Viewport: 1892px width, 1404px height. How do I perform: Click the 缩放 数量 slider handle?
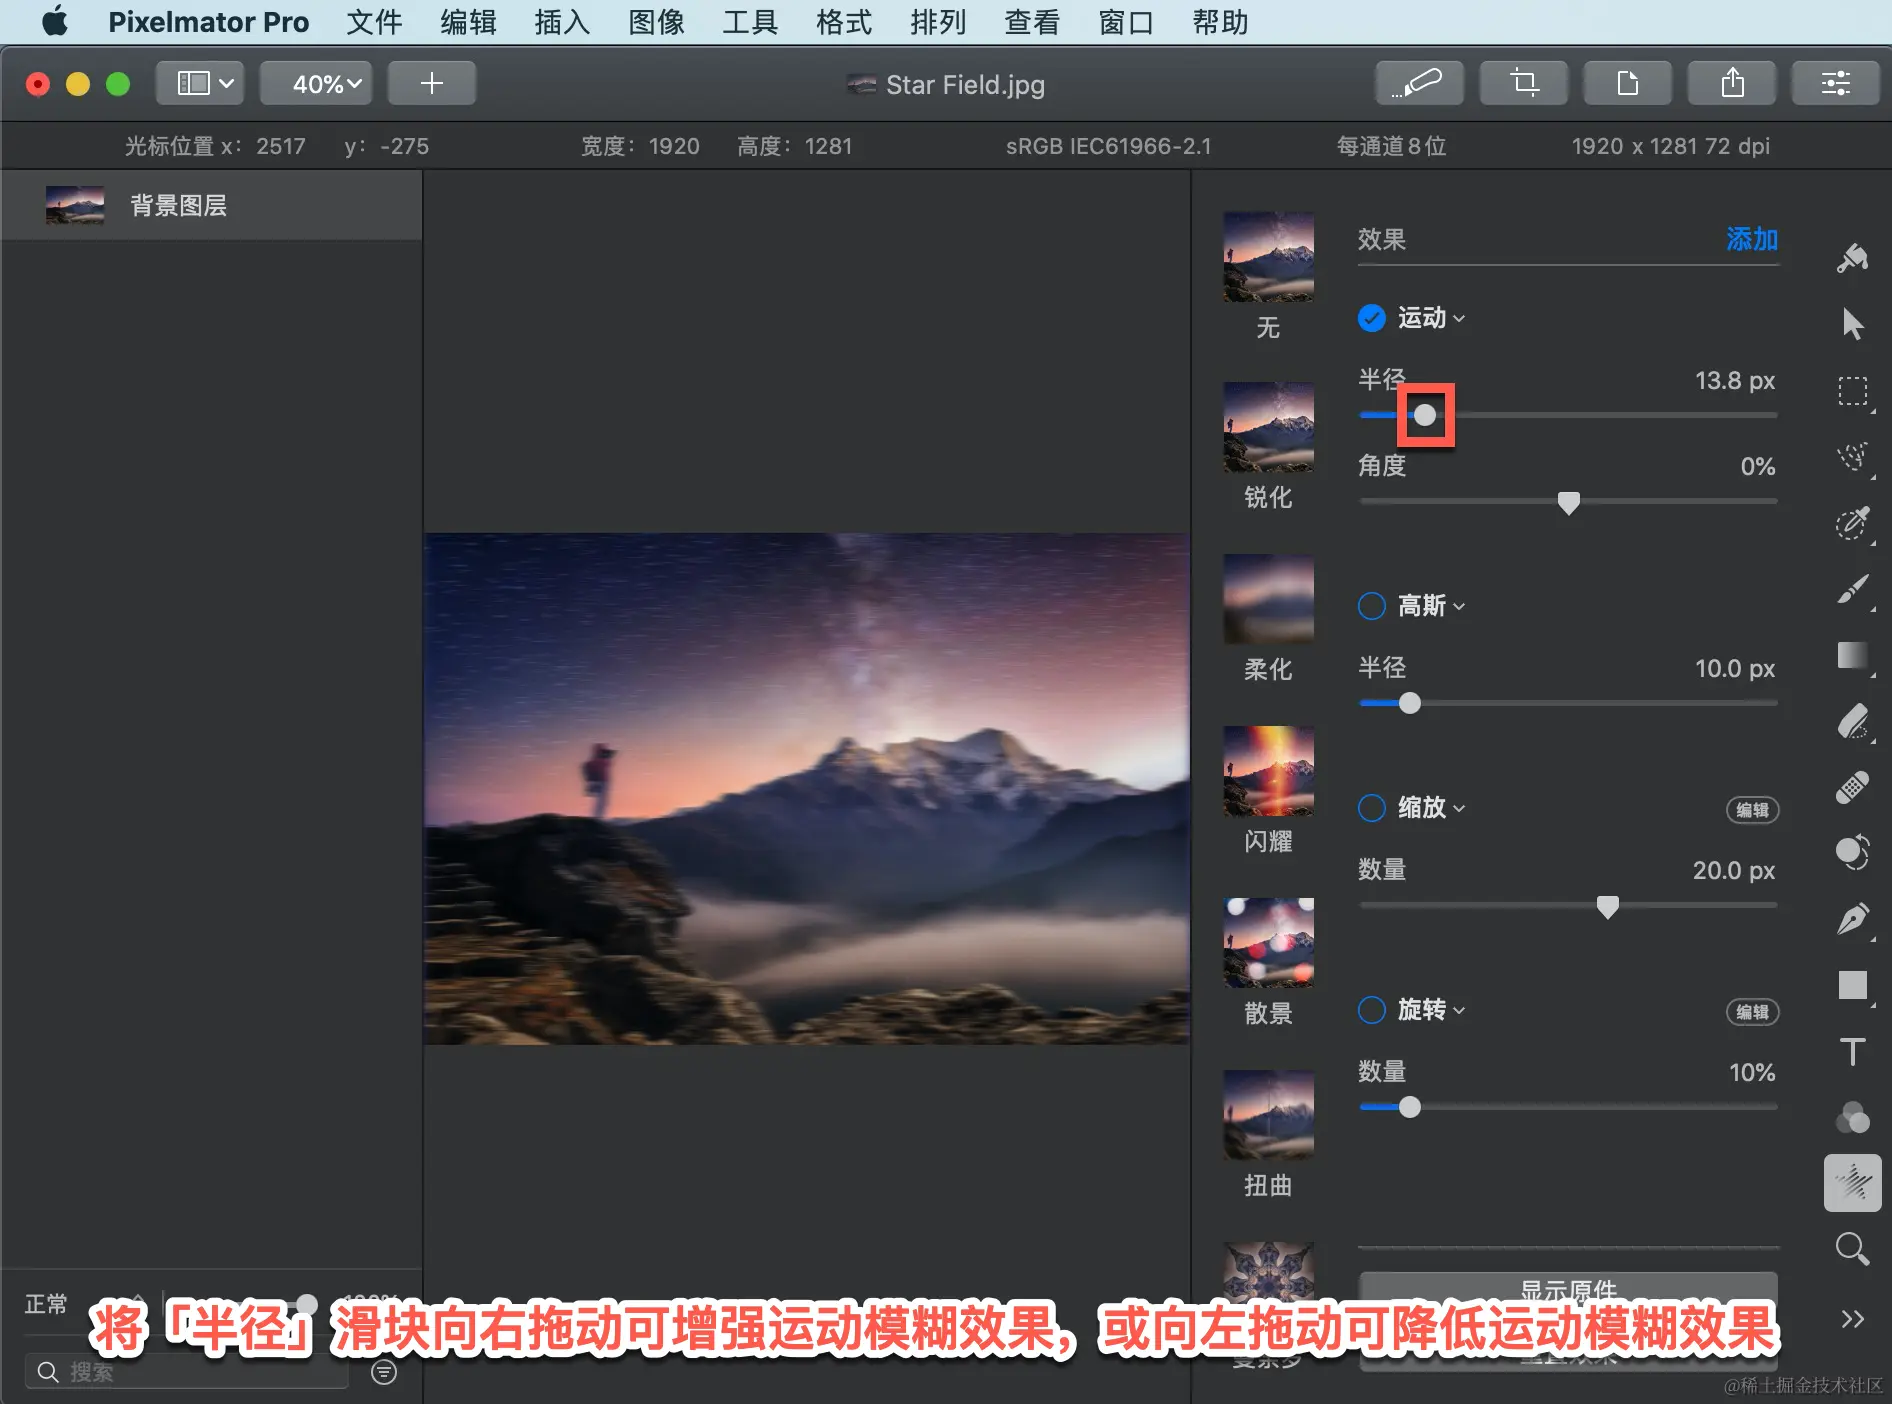tap(1607, 907)
